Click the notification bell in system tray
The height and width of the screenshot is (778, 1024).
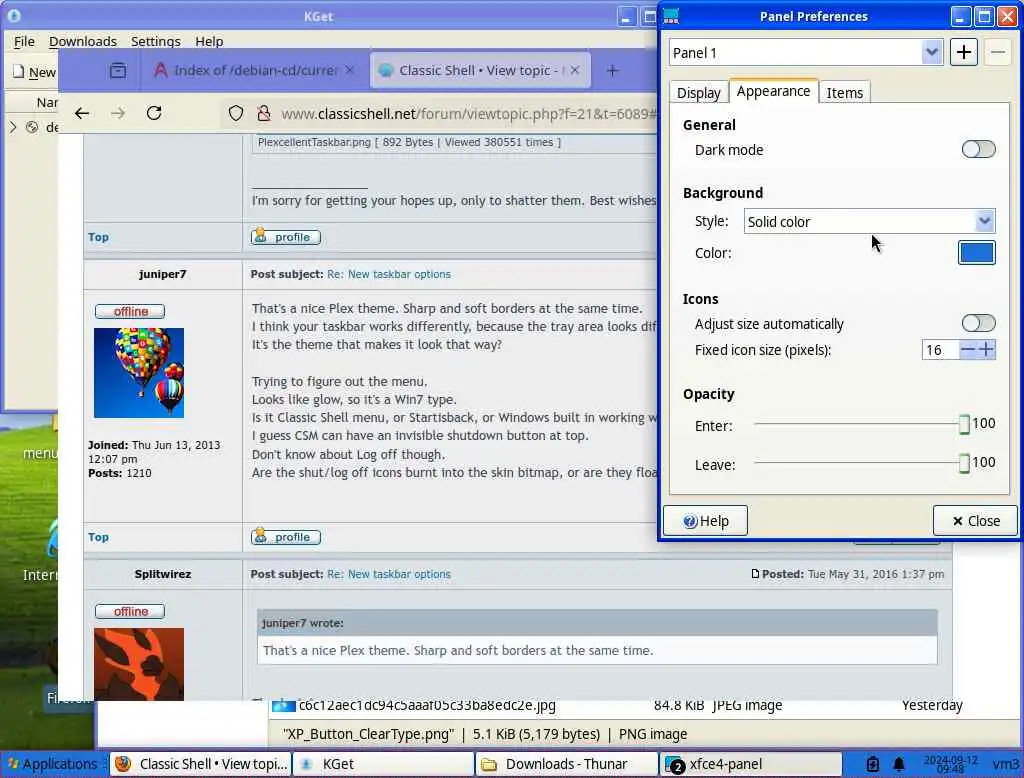click(899, 764)
